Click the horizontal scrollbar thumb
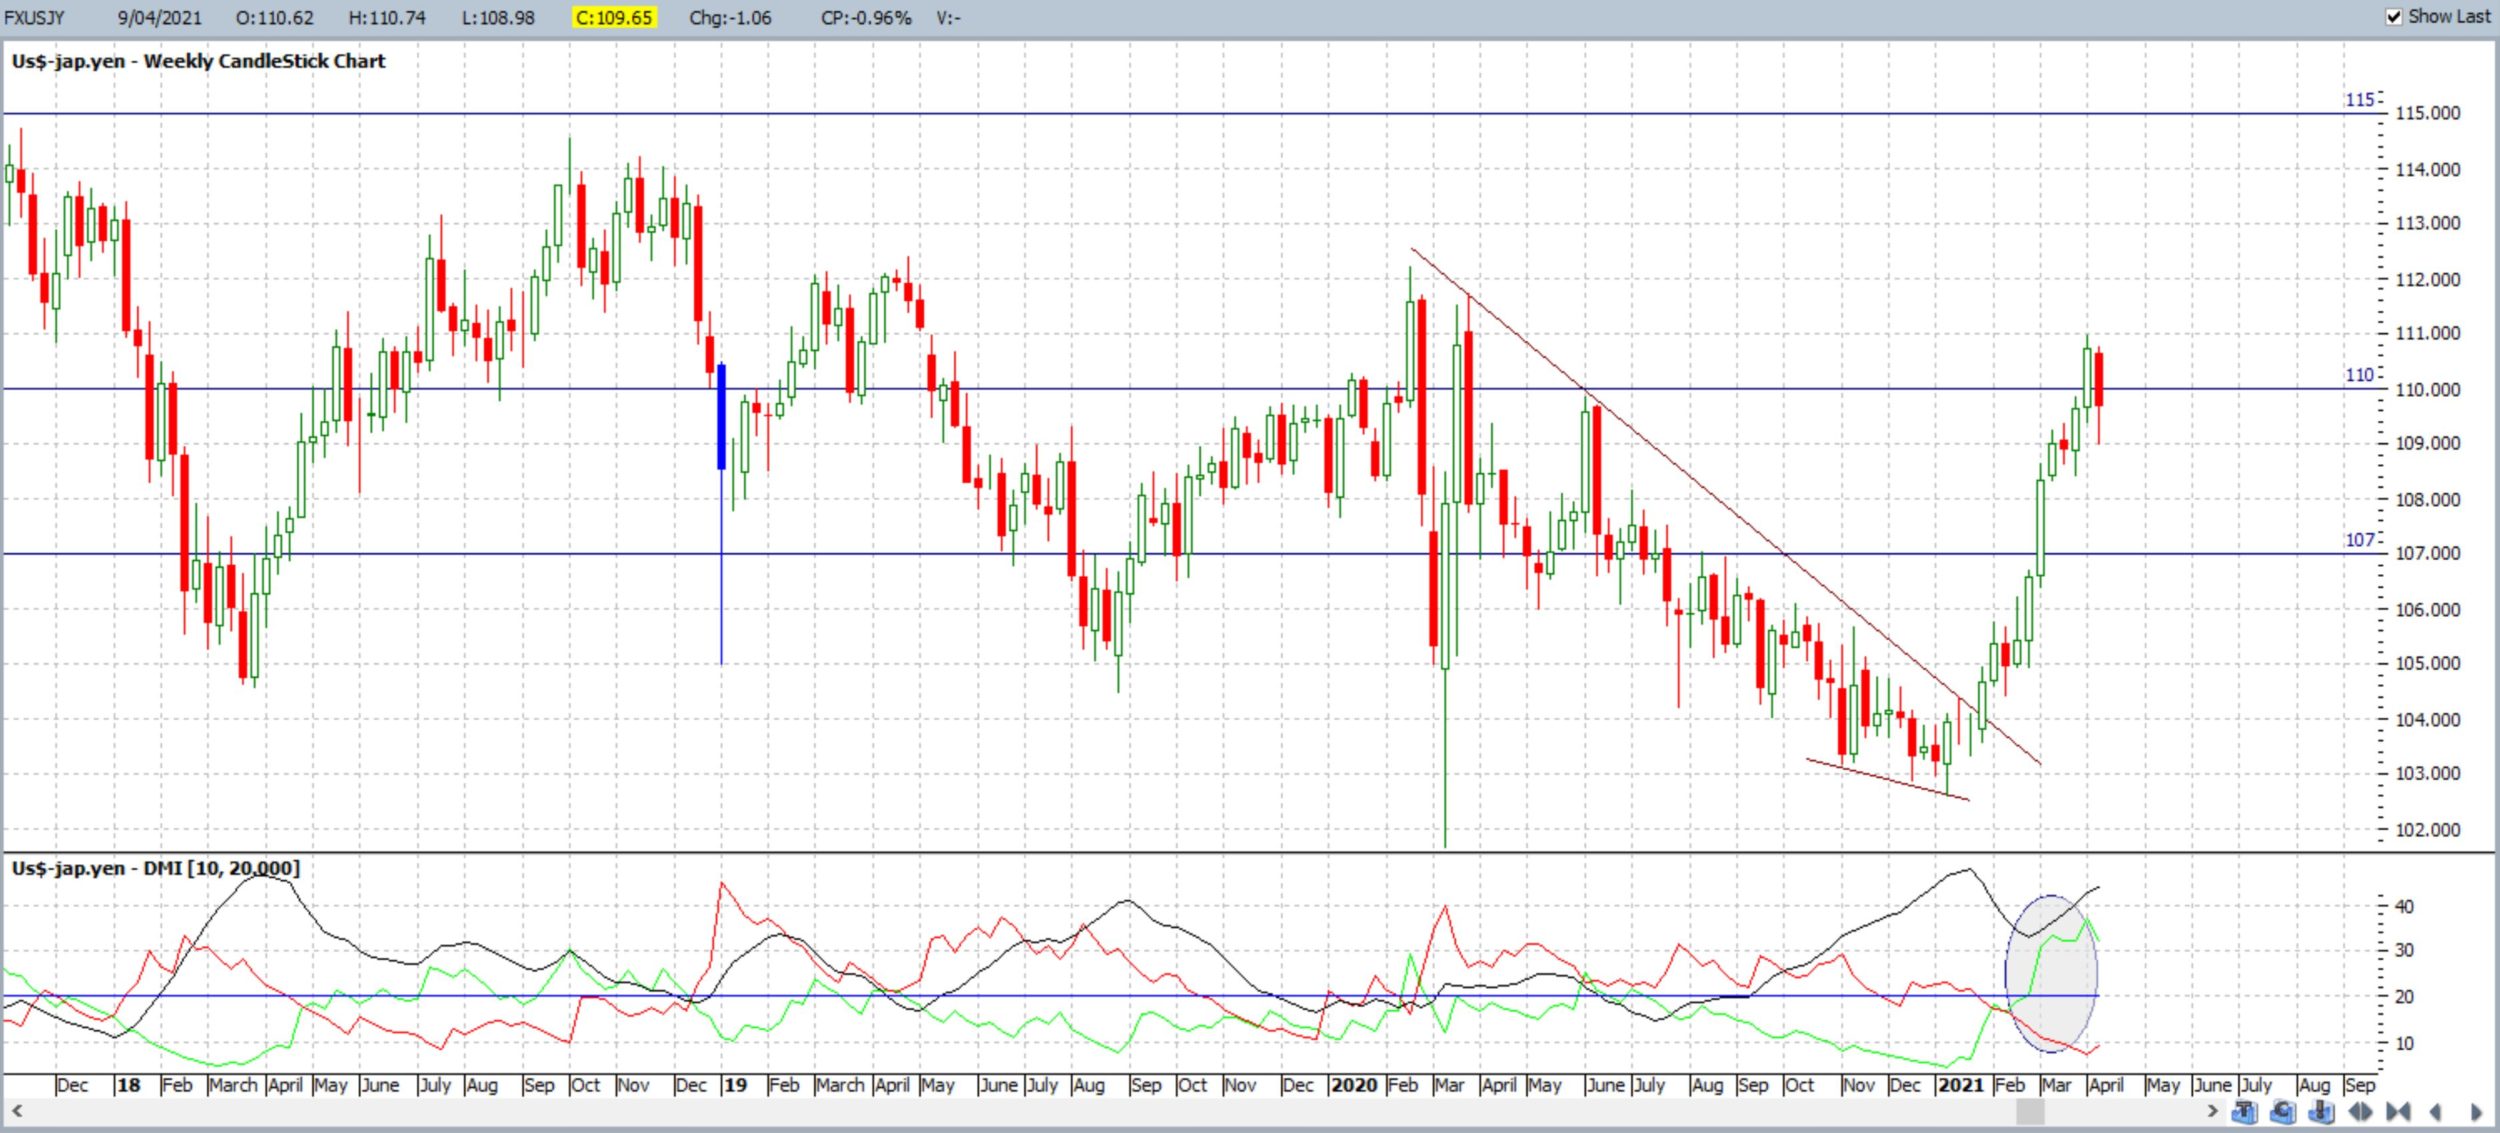The image size is (2500, 1133). tap(2030, 1111)
